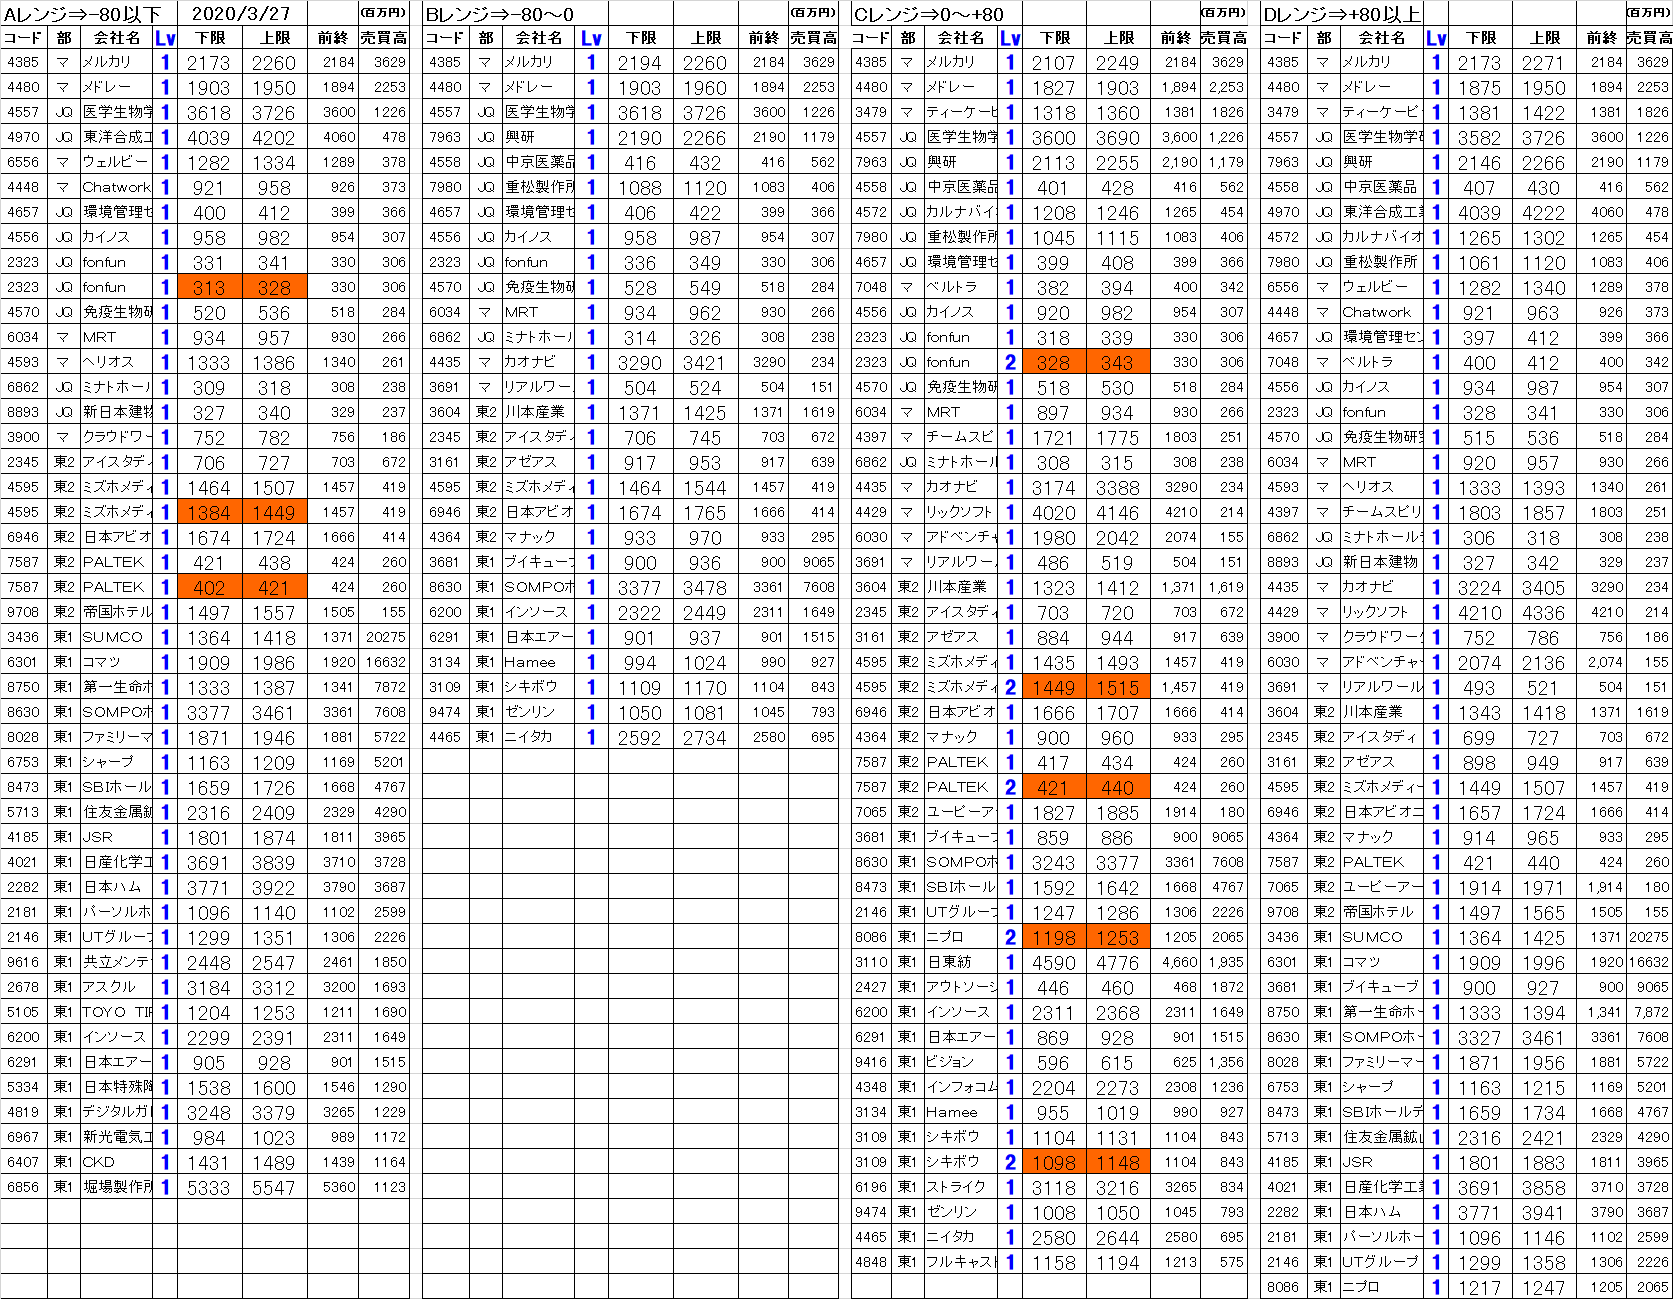Click the '前終' header in the A range table
Image resolution: width=1673 pixels, height=1299 pixels.
click(333, 38)
